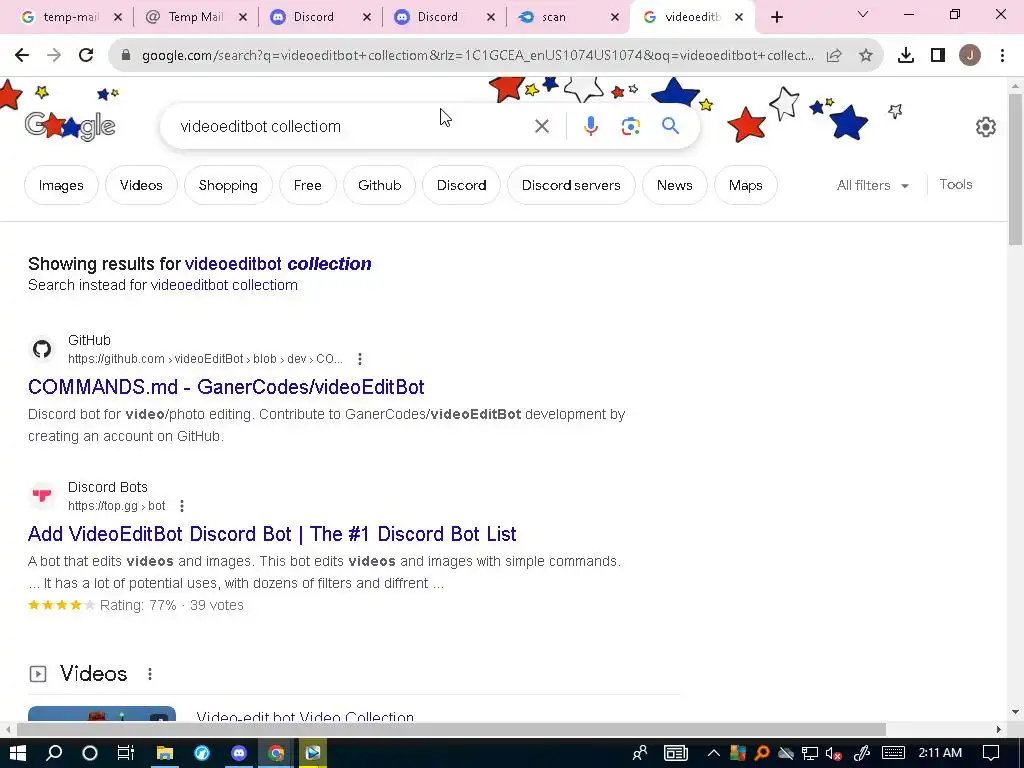Close the scan tab
Image resolution: width=1024 pixels, height=768 pixels.
(615, 17)
